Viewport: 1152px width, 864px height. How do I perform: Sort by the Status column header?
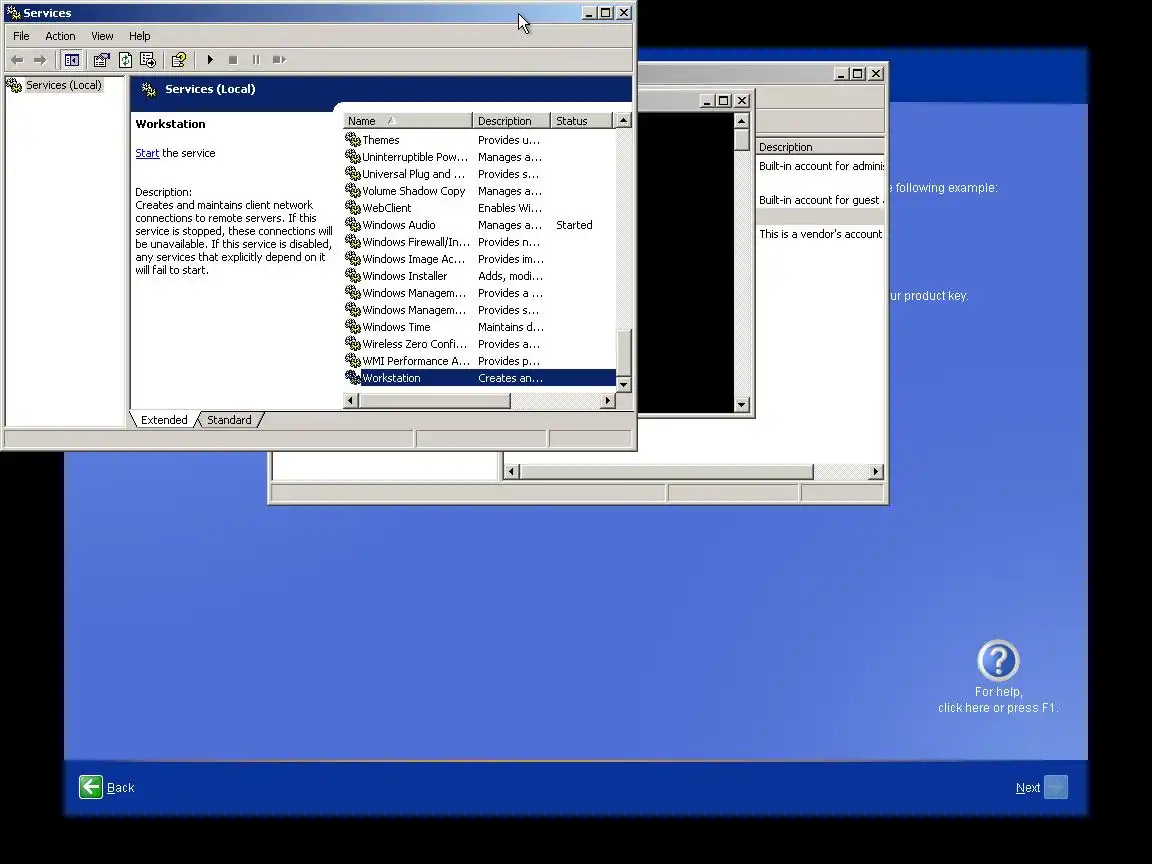pos(582,120)
